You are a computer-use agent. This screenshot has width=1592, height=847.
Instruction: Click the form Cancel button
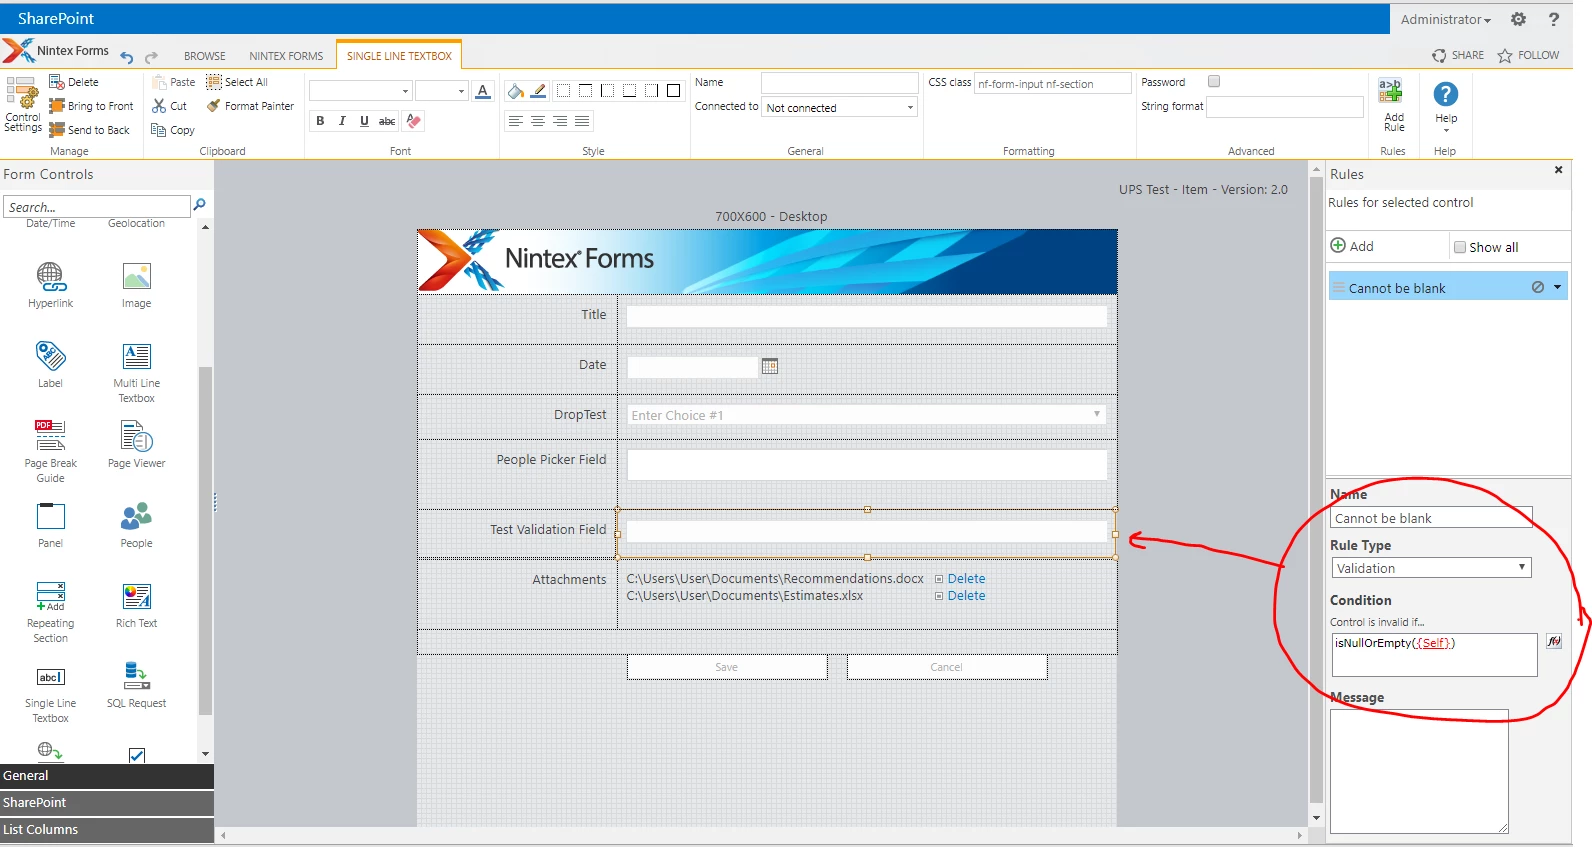947,667
